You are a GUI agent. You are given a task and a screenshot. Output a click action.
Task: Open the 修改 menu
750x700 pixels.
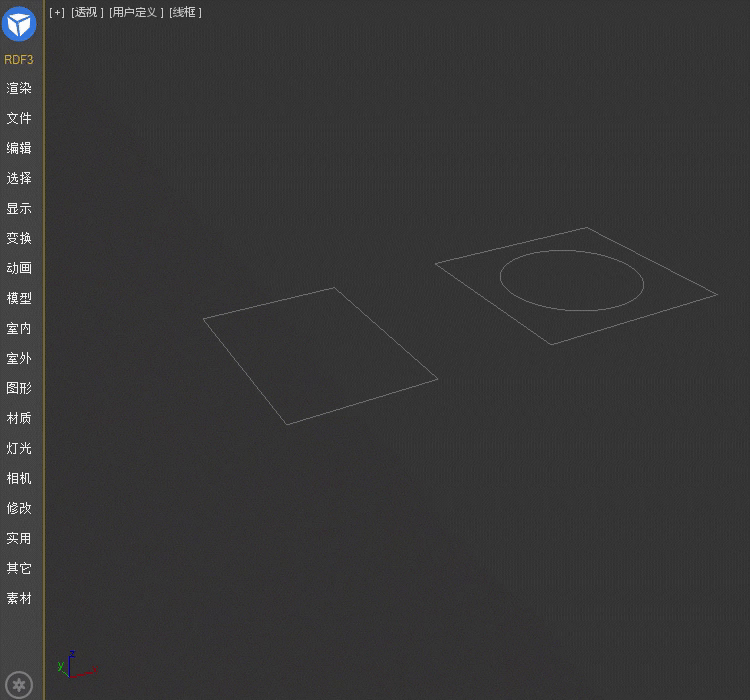tap(19, 508)
